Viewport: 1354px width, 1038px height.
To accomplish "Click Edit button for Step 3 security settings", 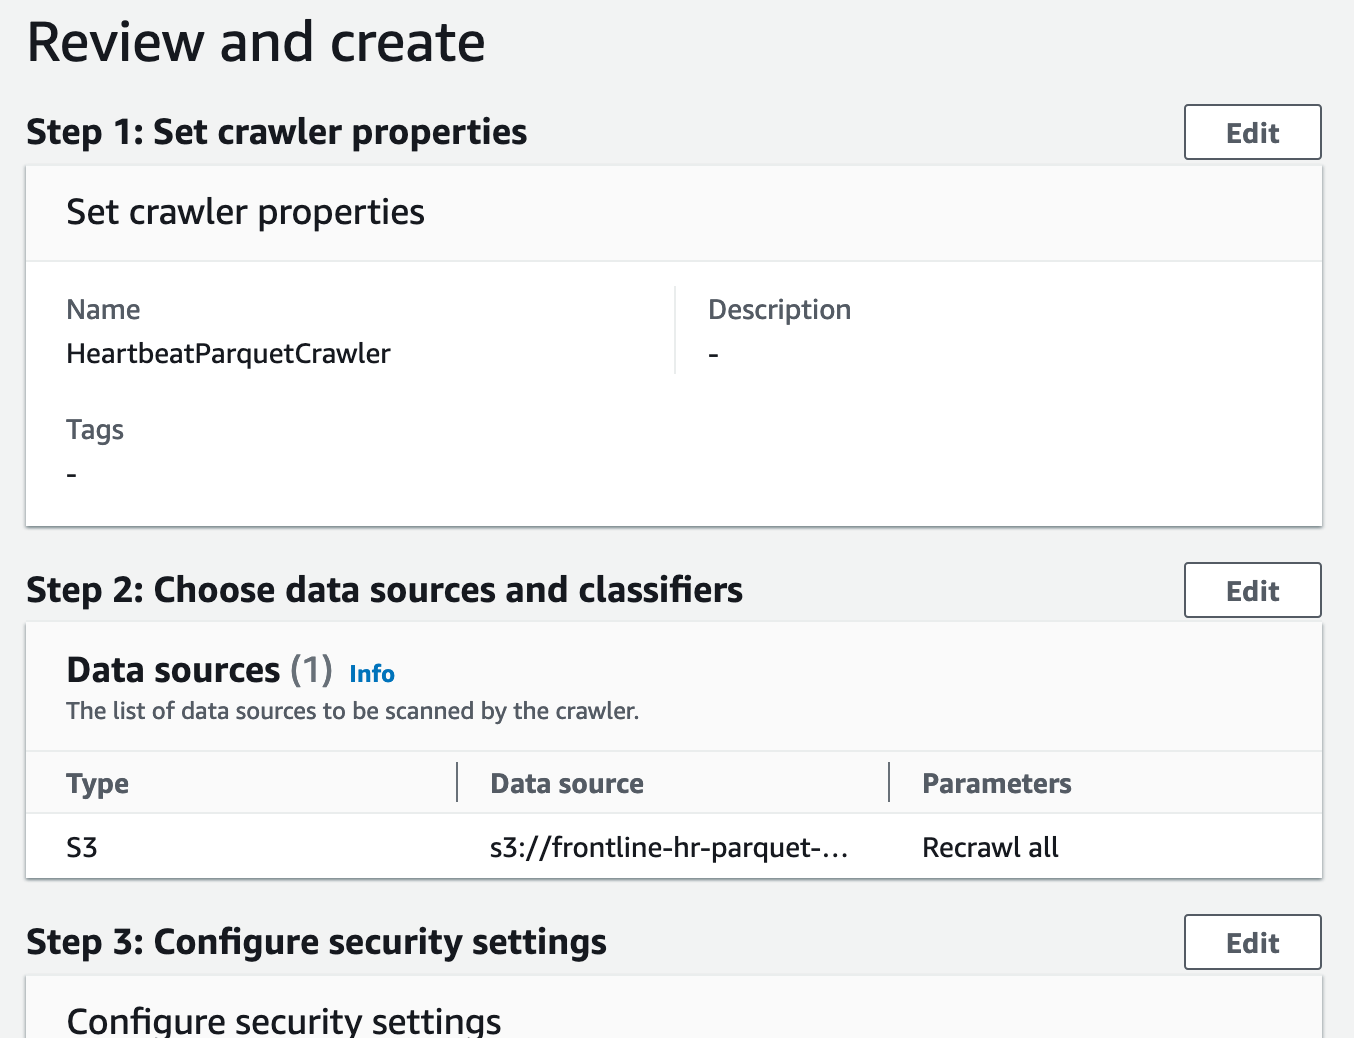I will [1252, 942].
